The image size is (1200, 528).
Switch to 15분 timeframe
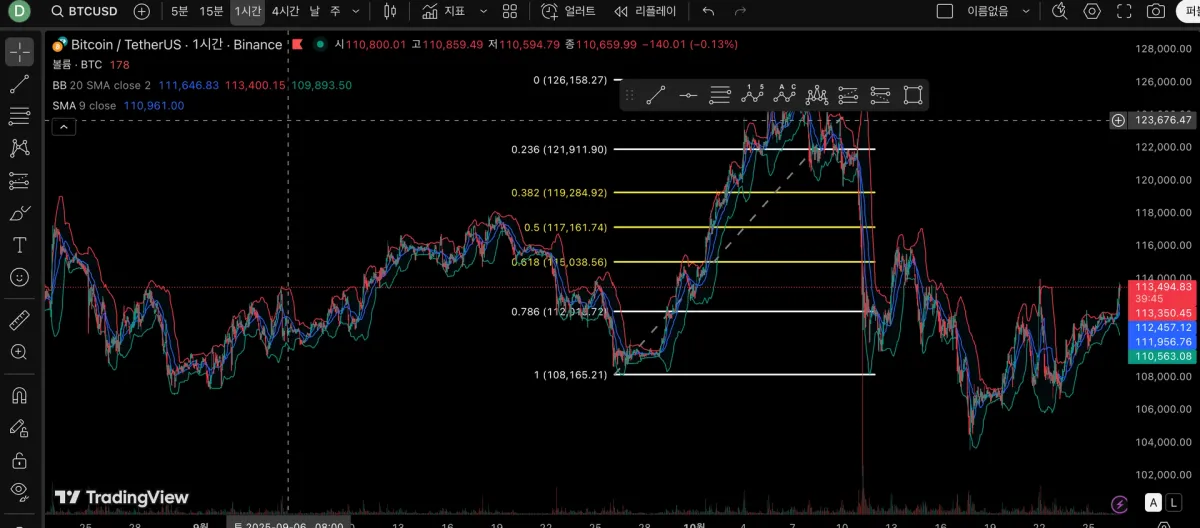tap(211, 11)
